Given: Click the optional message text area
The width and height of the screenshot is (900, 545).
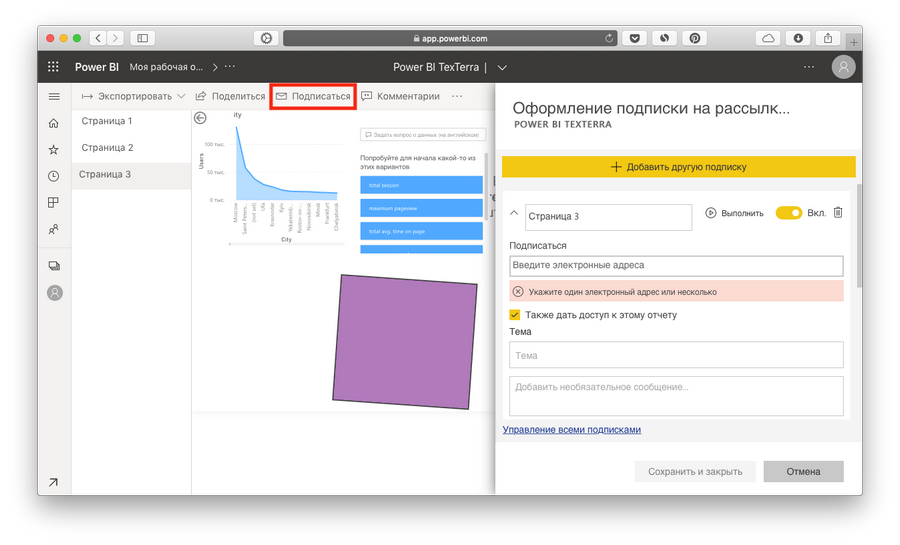Looking at the screenshot, I should point(676,396).
